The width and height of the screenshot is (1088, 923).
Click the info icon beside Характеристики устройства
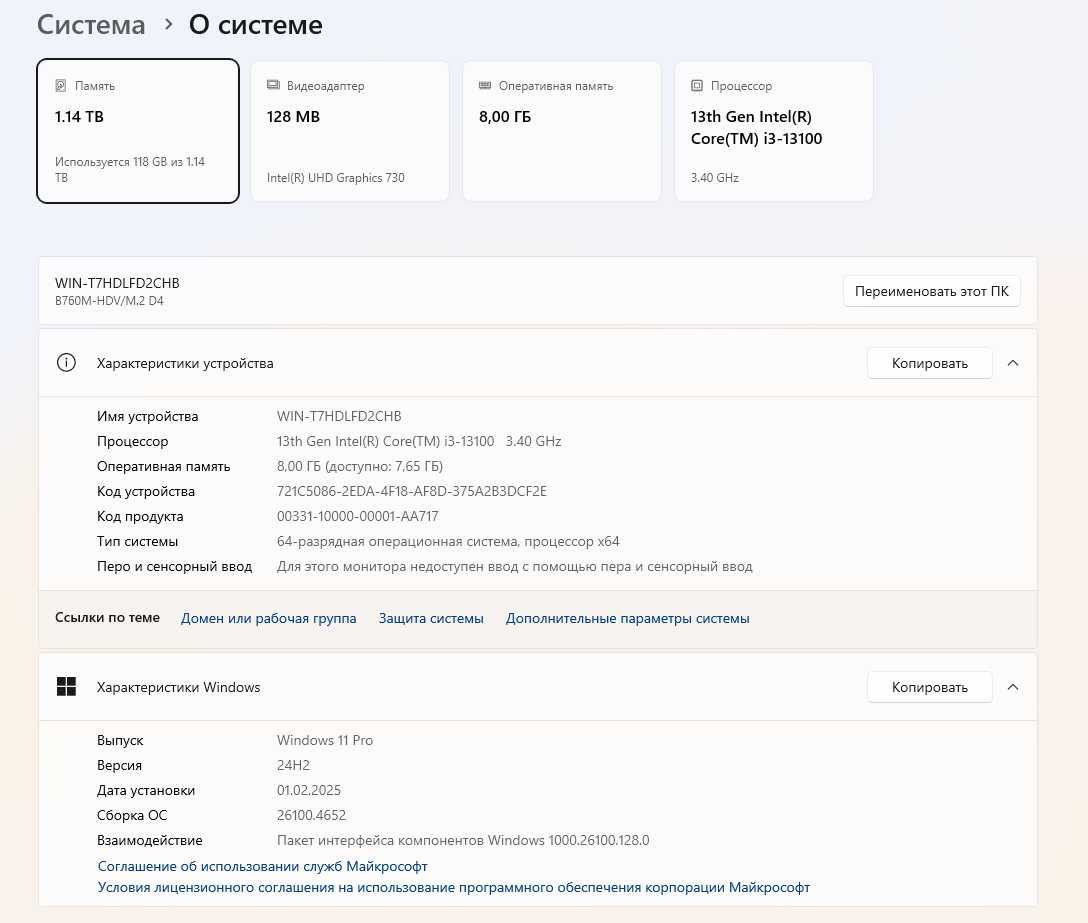coord(66,363)
